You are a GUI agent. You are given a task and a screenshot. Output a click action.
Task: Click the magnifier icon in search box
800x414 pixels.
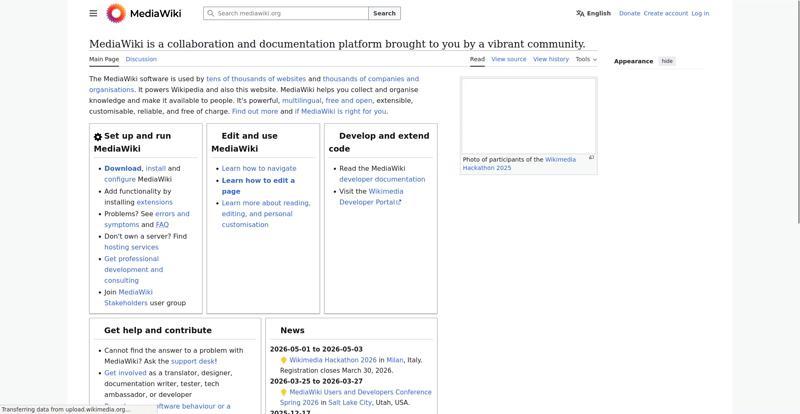point(210,13)
